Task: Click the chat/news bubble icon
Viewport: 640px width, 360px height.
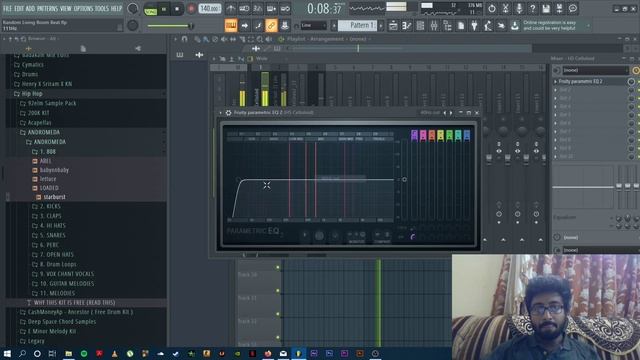Action: (573, 9)
